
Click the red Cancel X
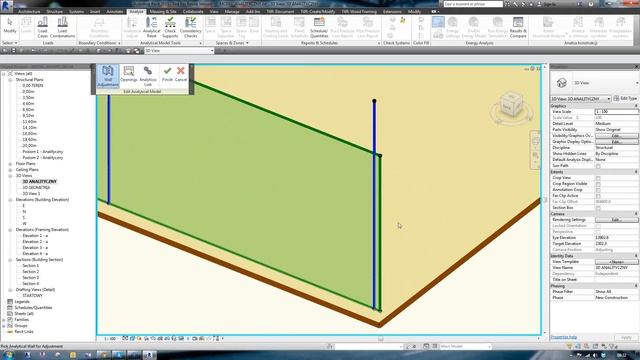click(181, 74)
